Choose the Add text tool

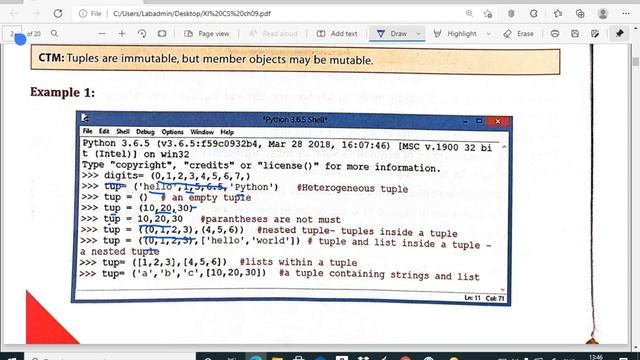pyautogui.click(x=338, y=33)
